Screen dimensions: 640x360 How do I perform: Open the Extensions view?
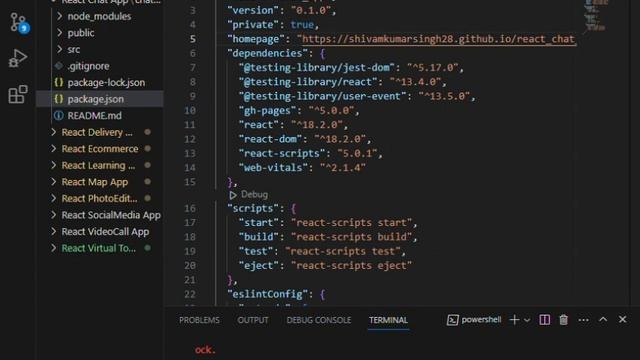[18, 94]
